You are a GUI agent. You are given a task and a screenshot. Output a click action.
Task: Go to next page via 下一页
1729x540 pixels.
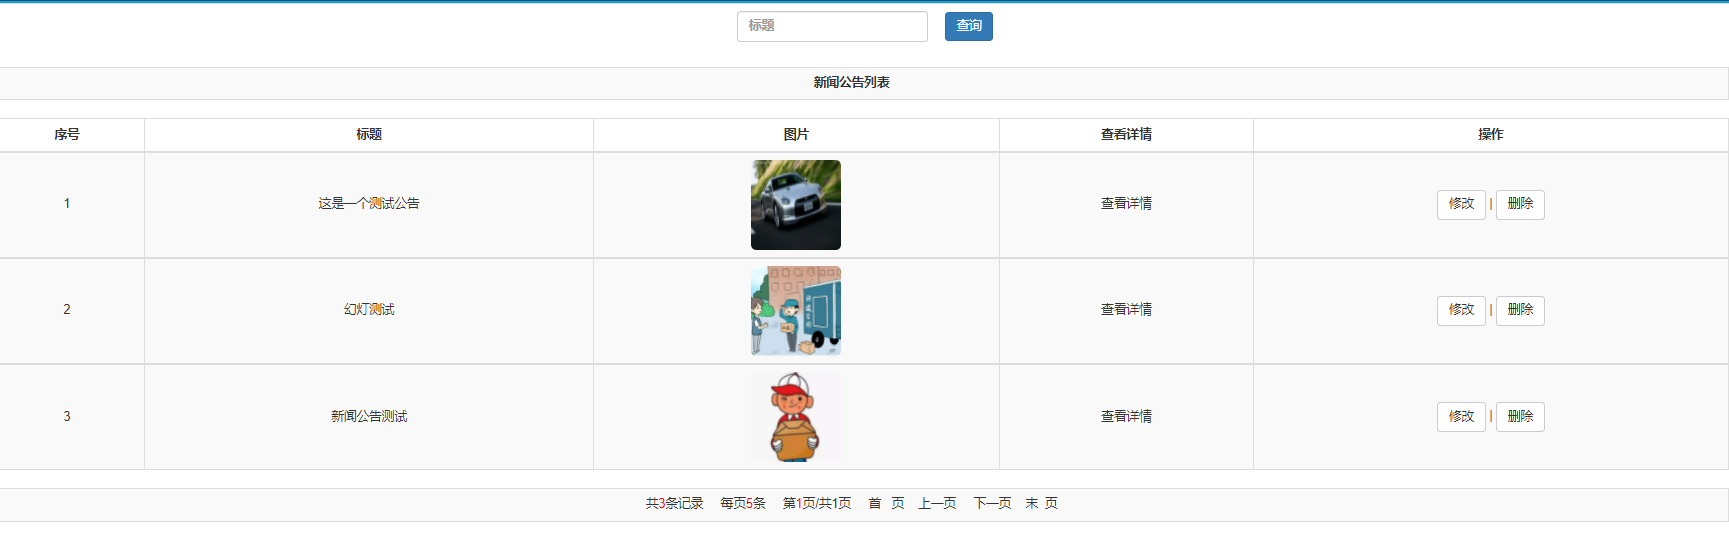point(992,503)
